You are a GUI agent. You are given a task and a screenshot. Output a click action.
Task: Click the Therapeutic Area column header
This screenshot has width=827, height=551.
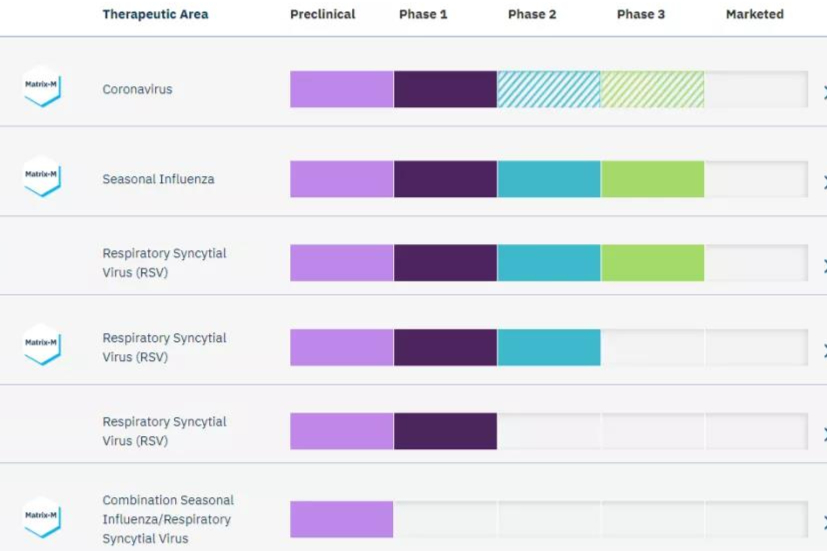click(x=155, y=15)
